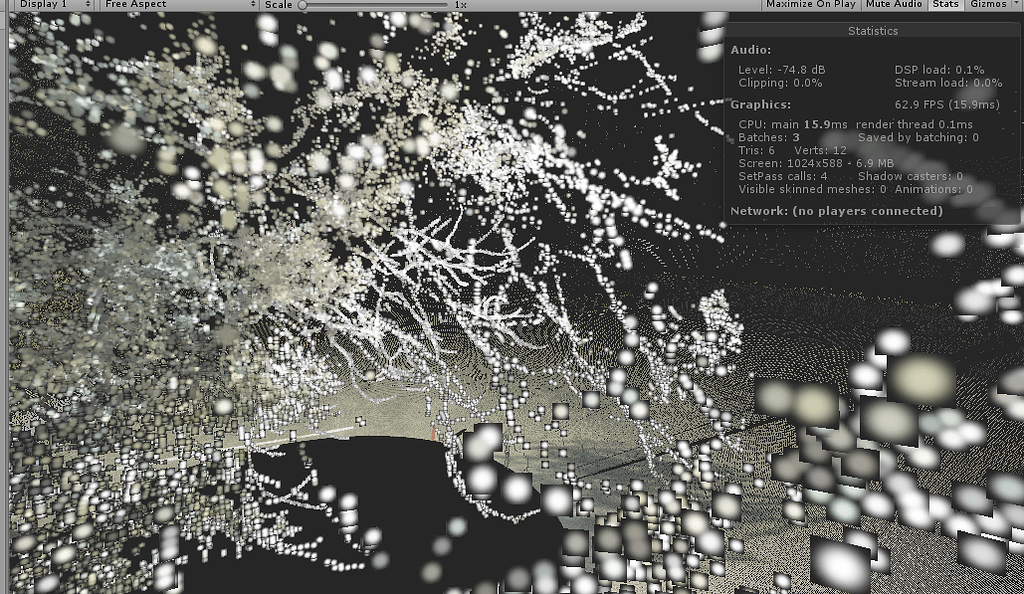Click the Stats toolbar label
Image resolution: width=1024 pixels, height=594 pixels.
tap(944, 4)
